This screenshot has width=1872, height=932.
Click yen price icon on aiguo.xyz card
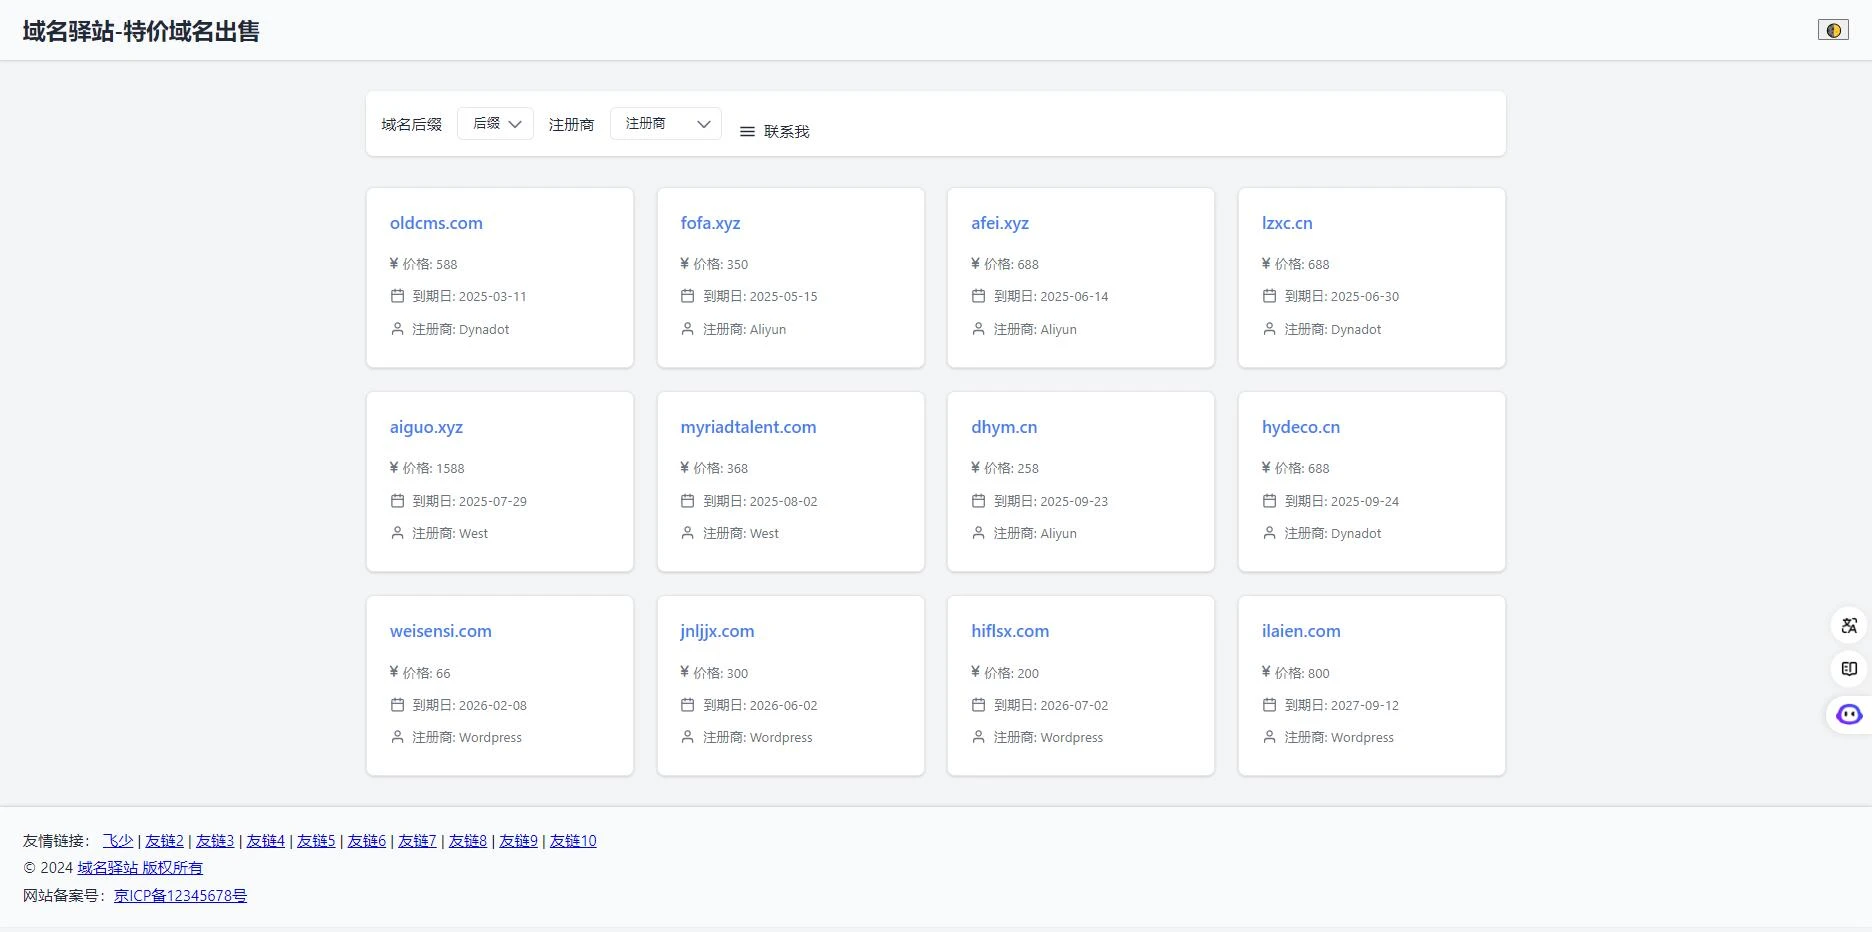(x=394, y=467)
